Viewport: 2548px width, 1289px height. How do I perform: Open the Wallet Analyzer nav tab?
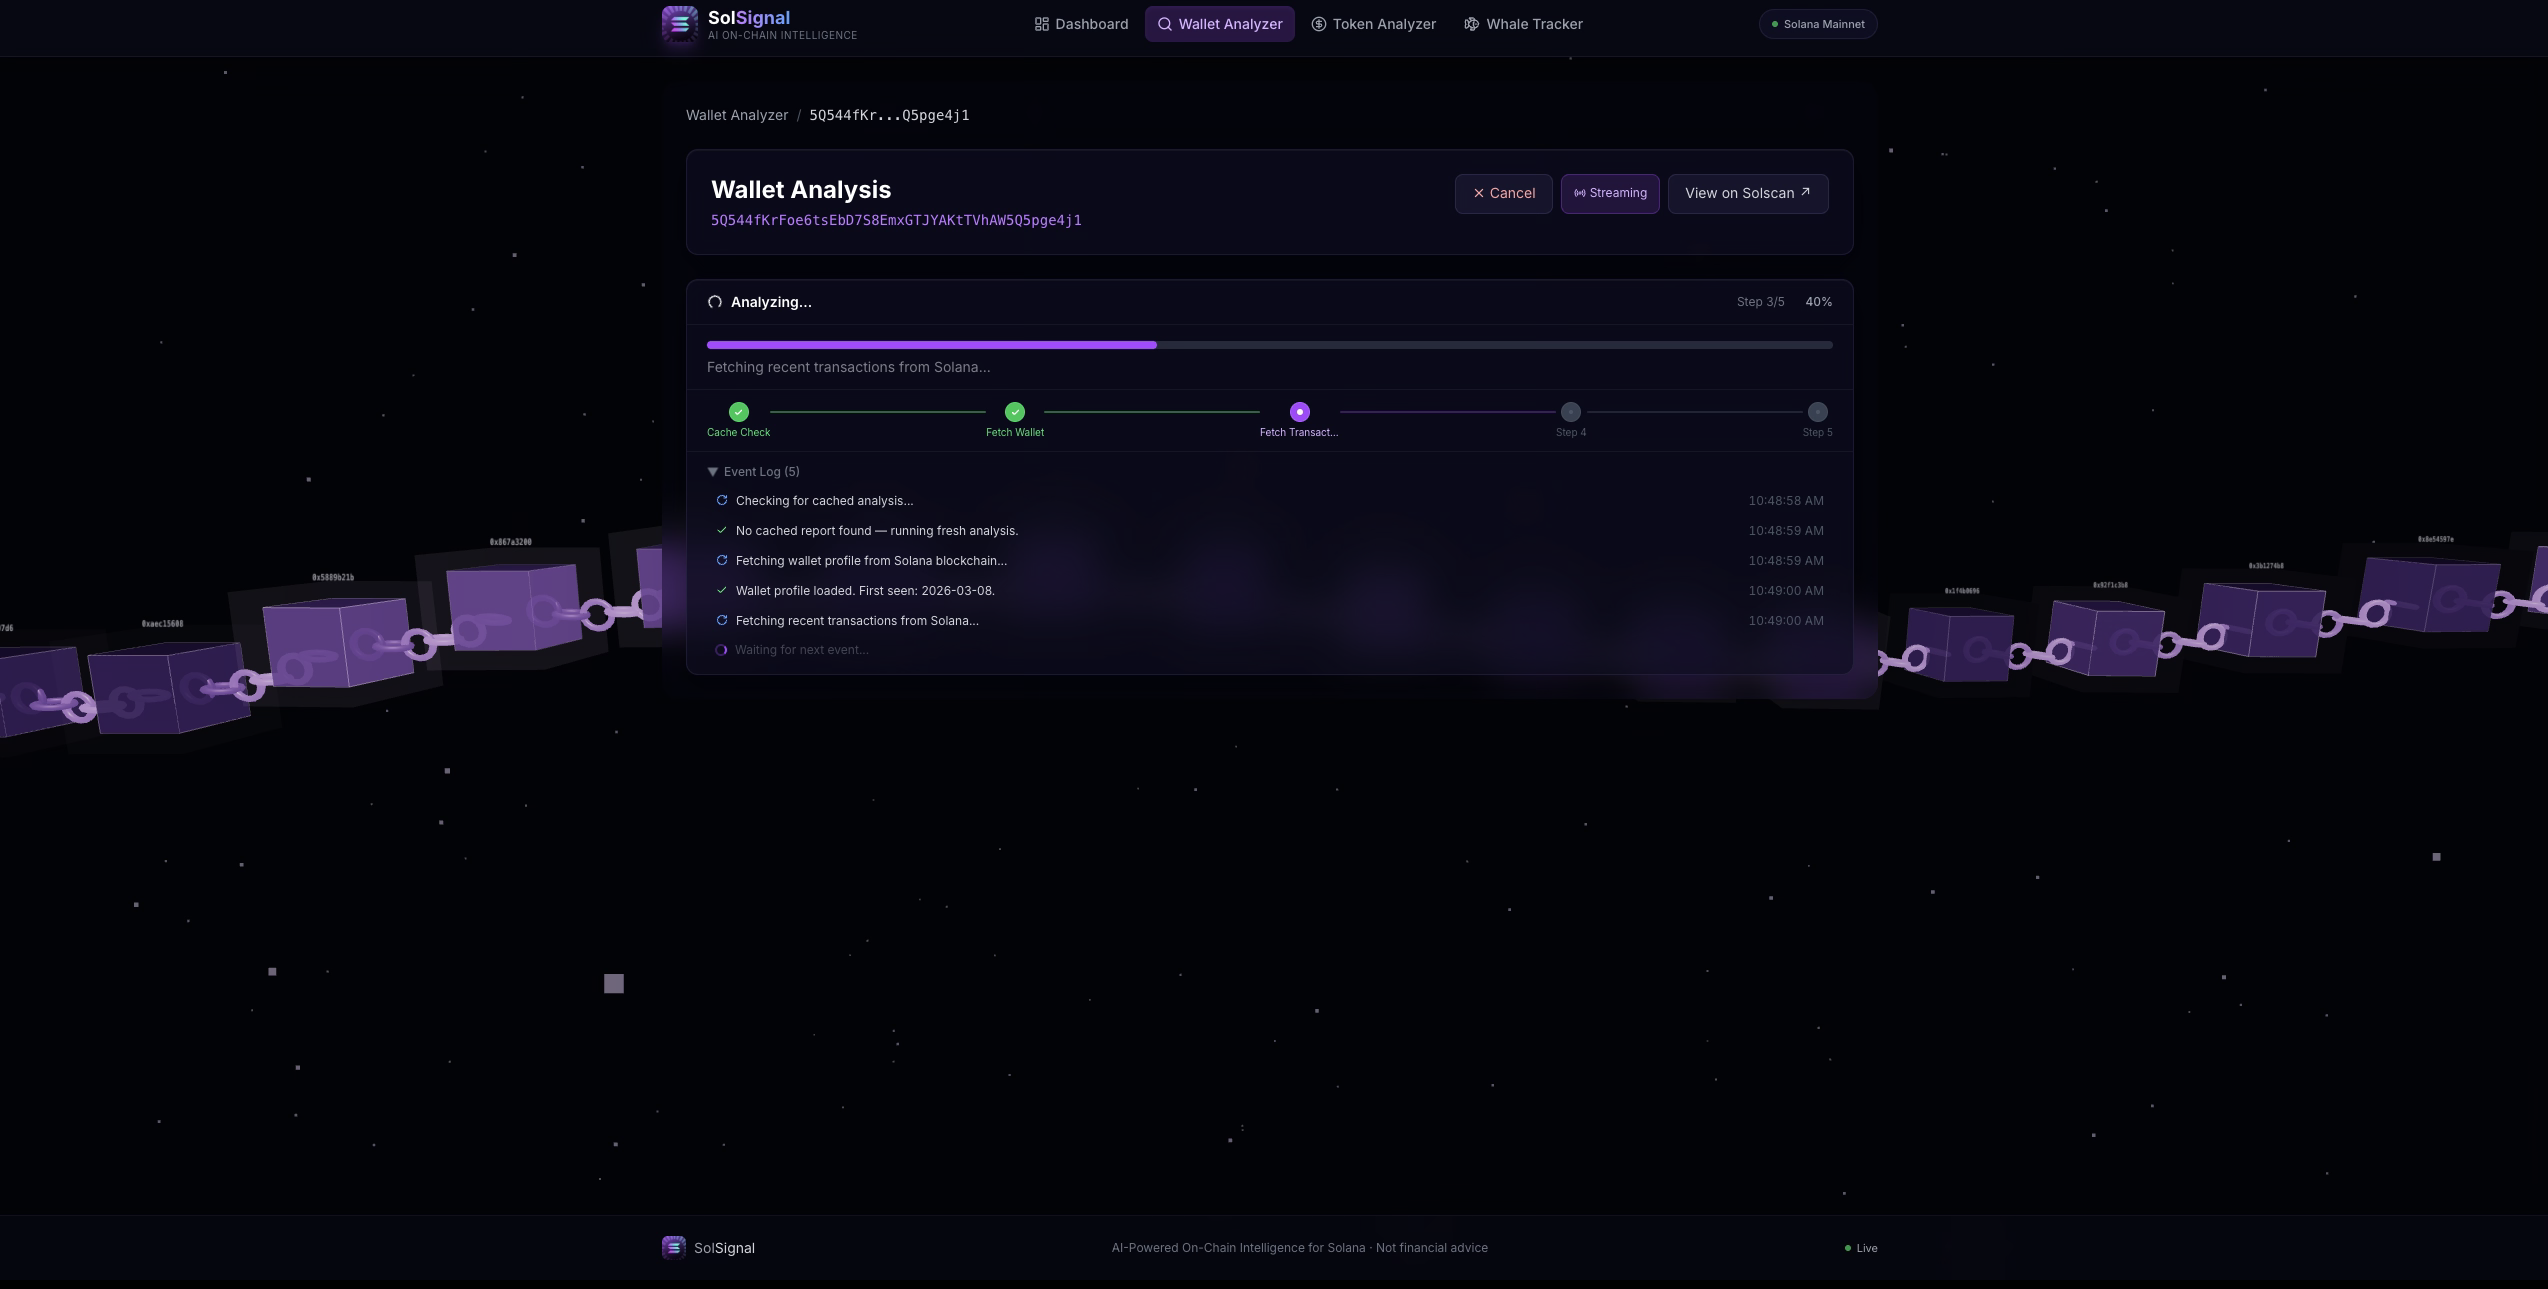1219,24
